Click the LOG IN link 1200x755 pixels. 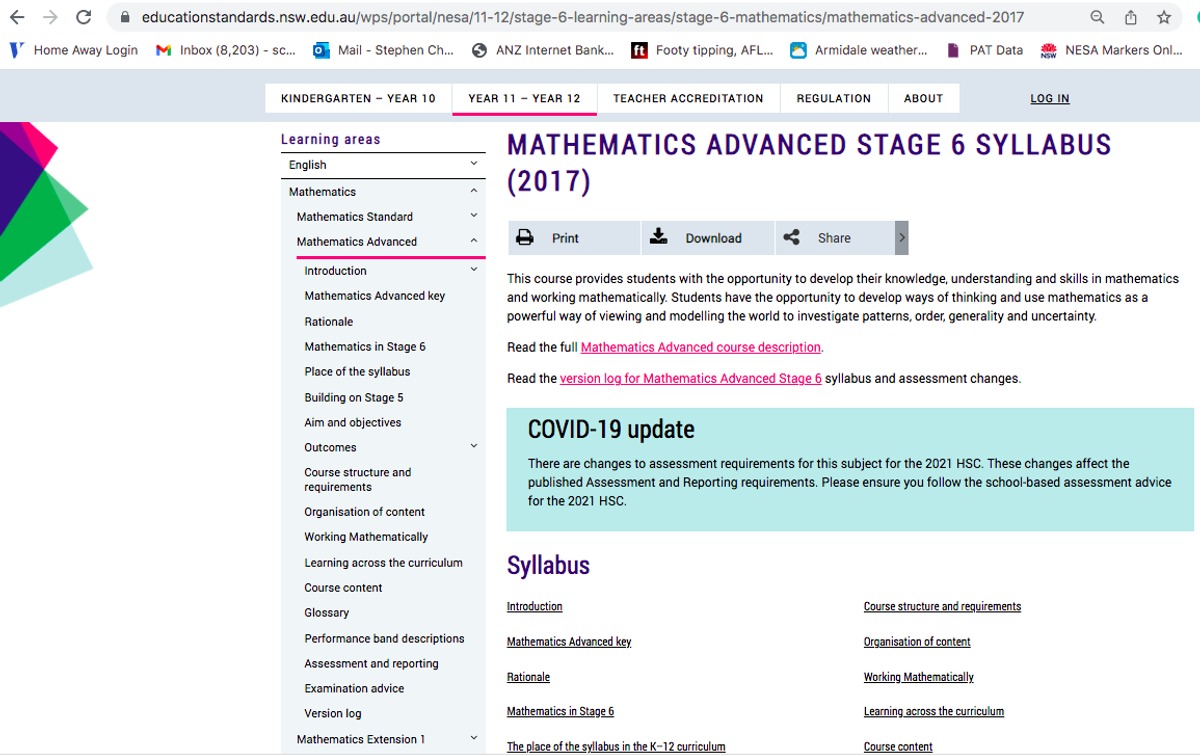tap(1050, 98)
